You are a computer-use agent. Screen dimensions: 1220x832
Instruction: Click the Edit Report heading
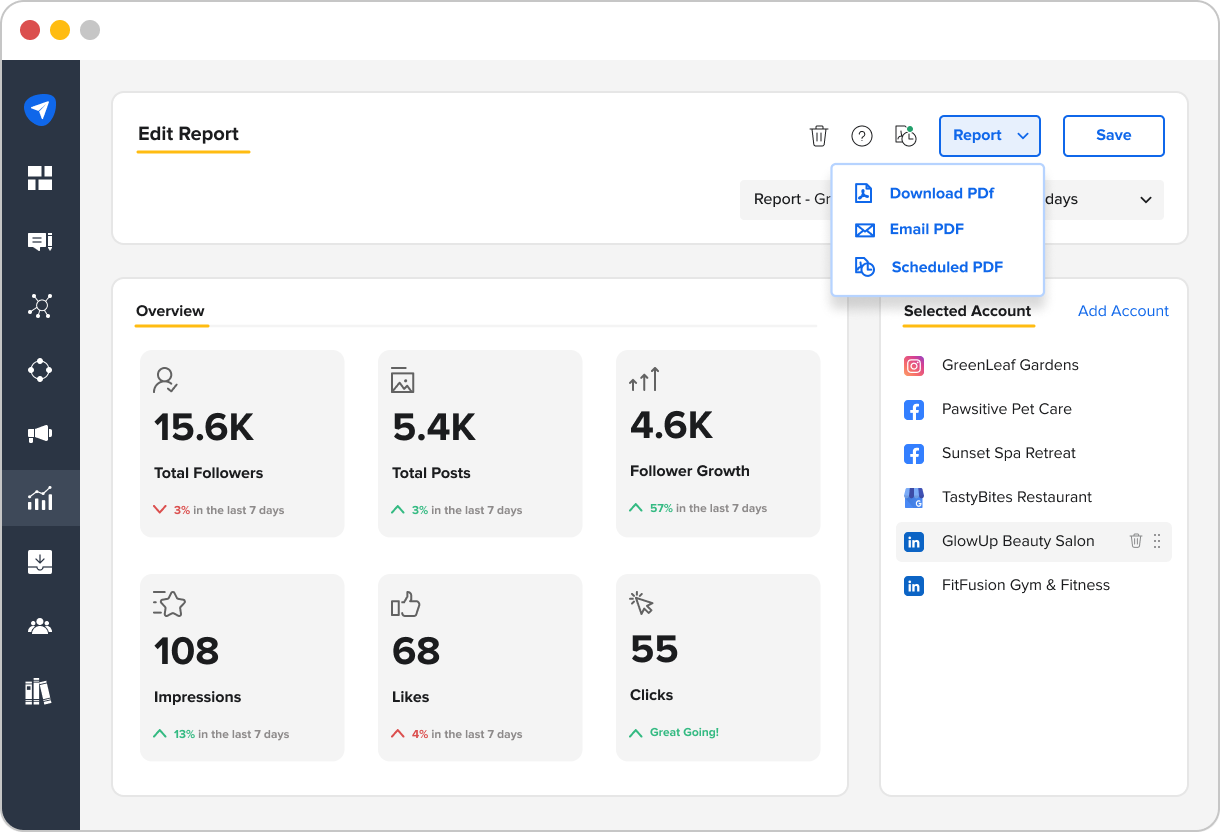click(x=189, y=134)
